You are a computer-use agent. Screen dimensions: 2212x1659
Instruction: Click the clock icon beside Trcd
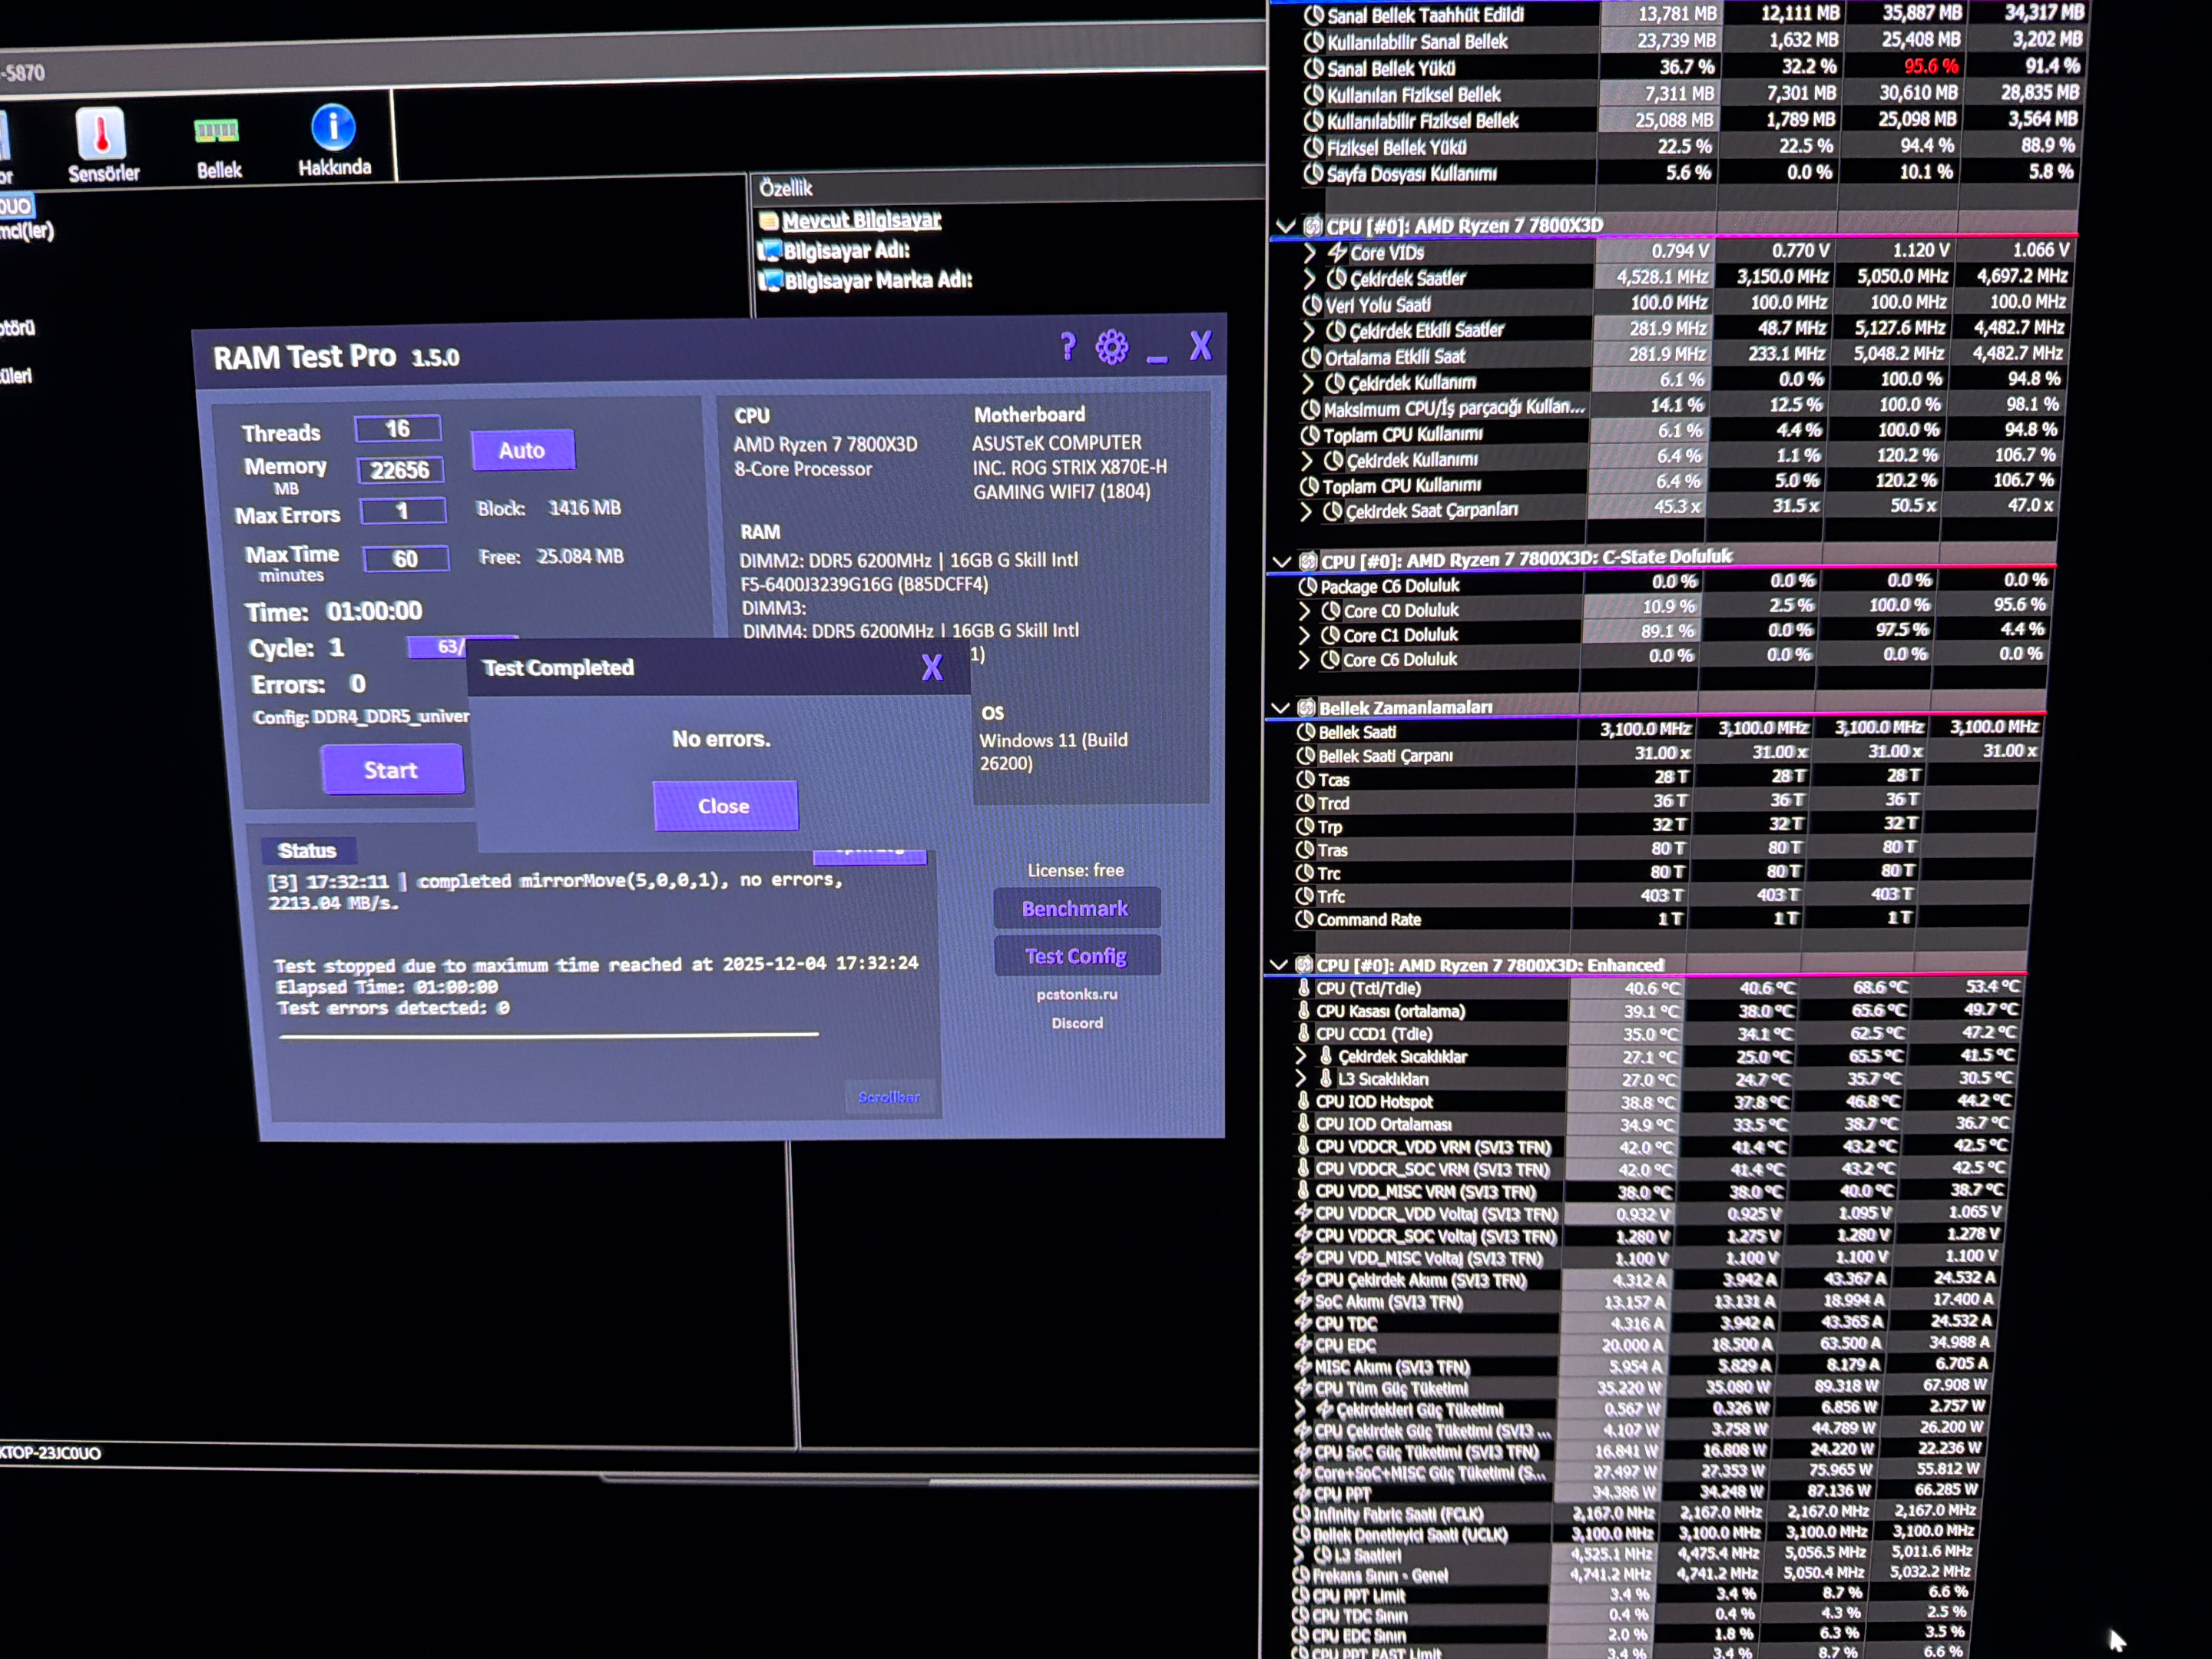tap(1305, 803)
